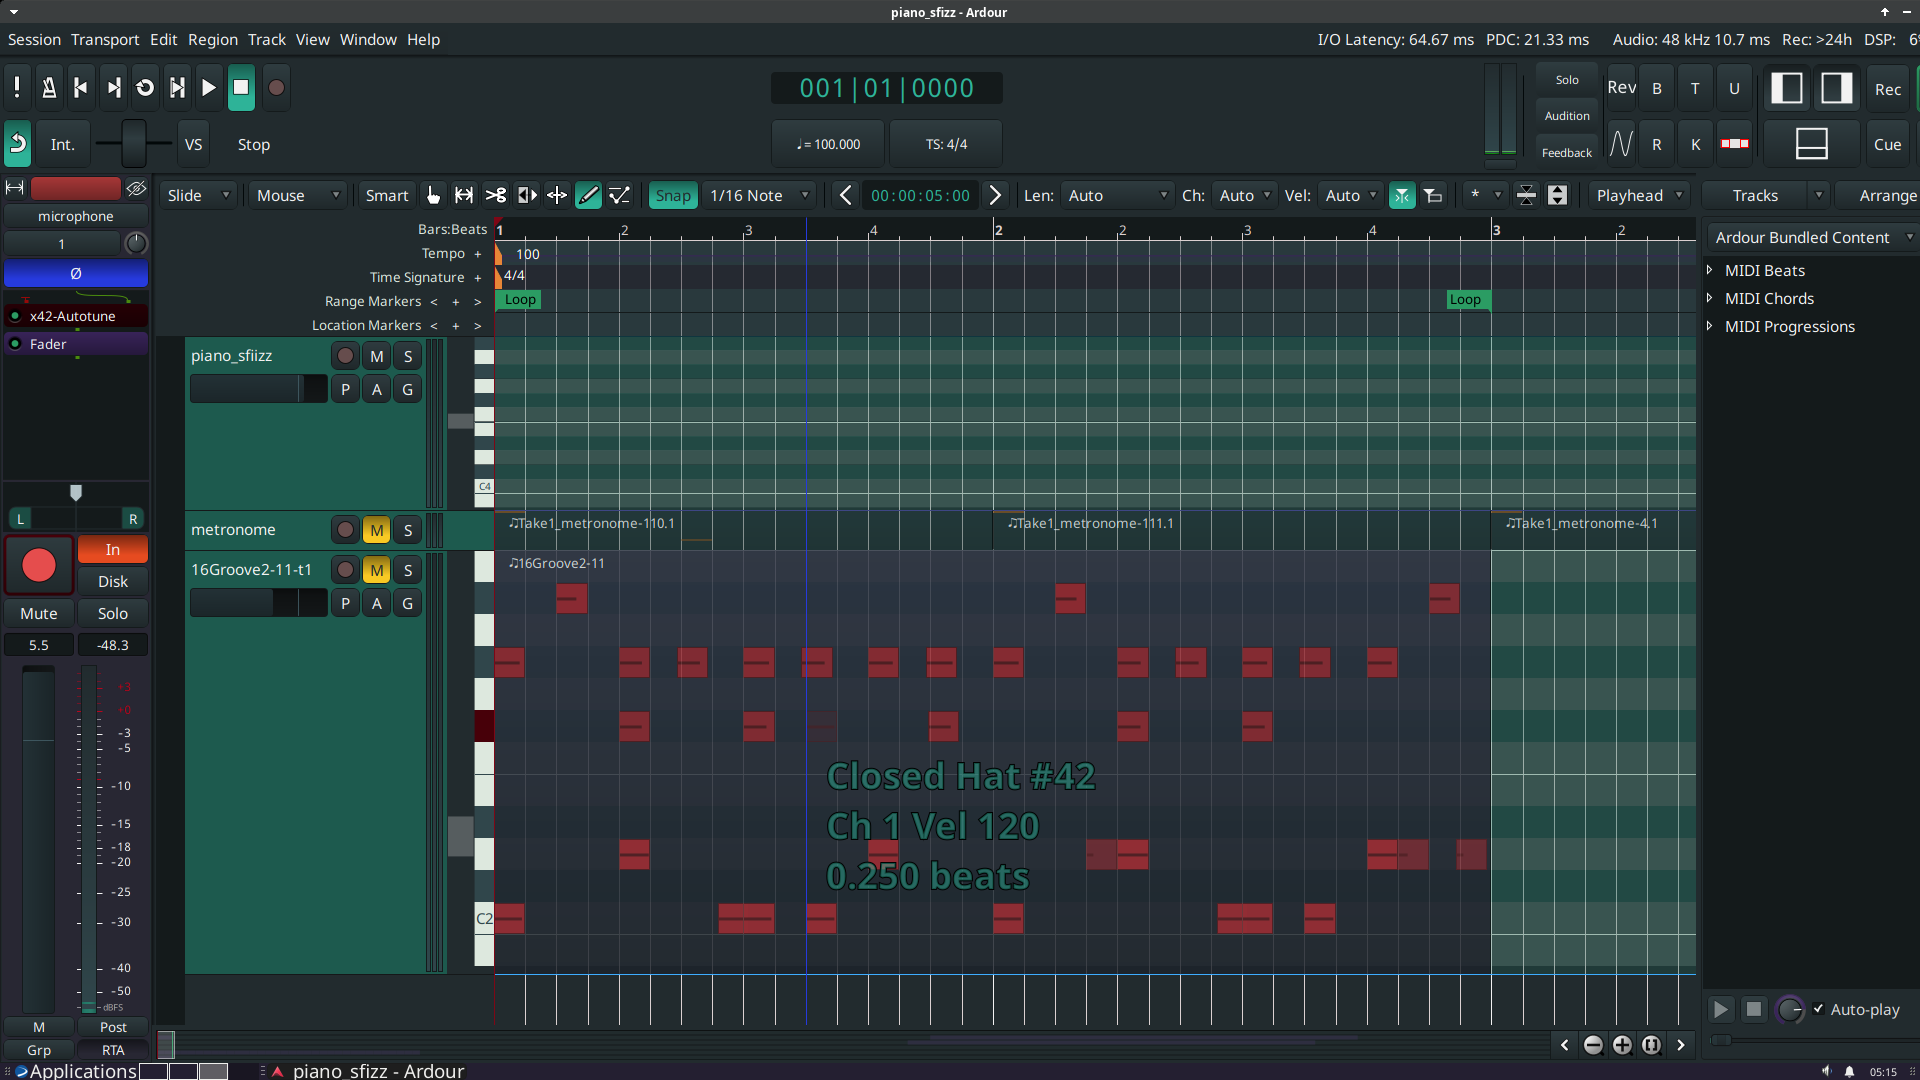
Task: Click the shuttle speed slider
Action: pyautogui.click(x=133, y=144)
